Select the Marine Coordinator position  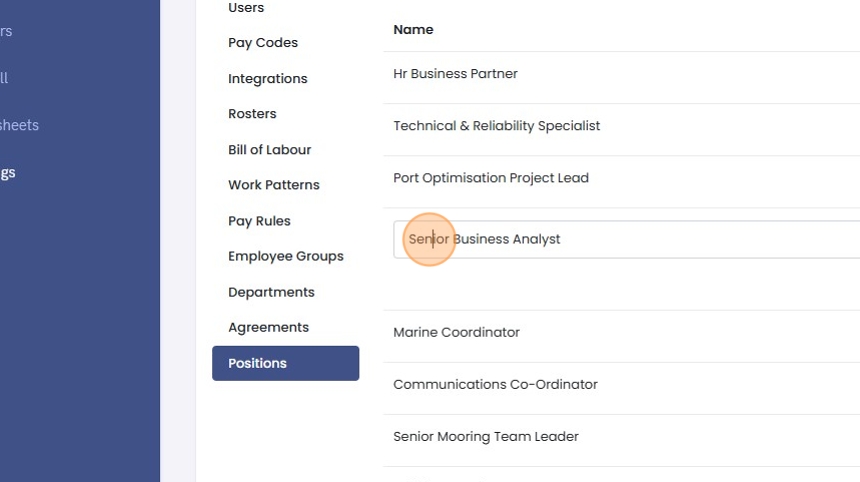pyautogui.click(x=456, y=332)
